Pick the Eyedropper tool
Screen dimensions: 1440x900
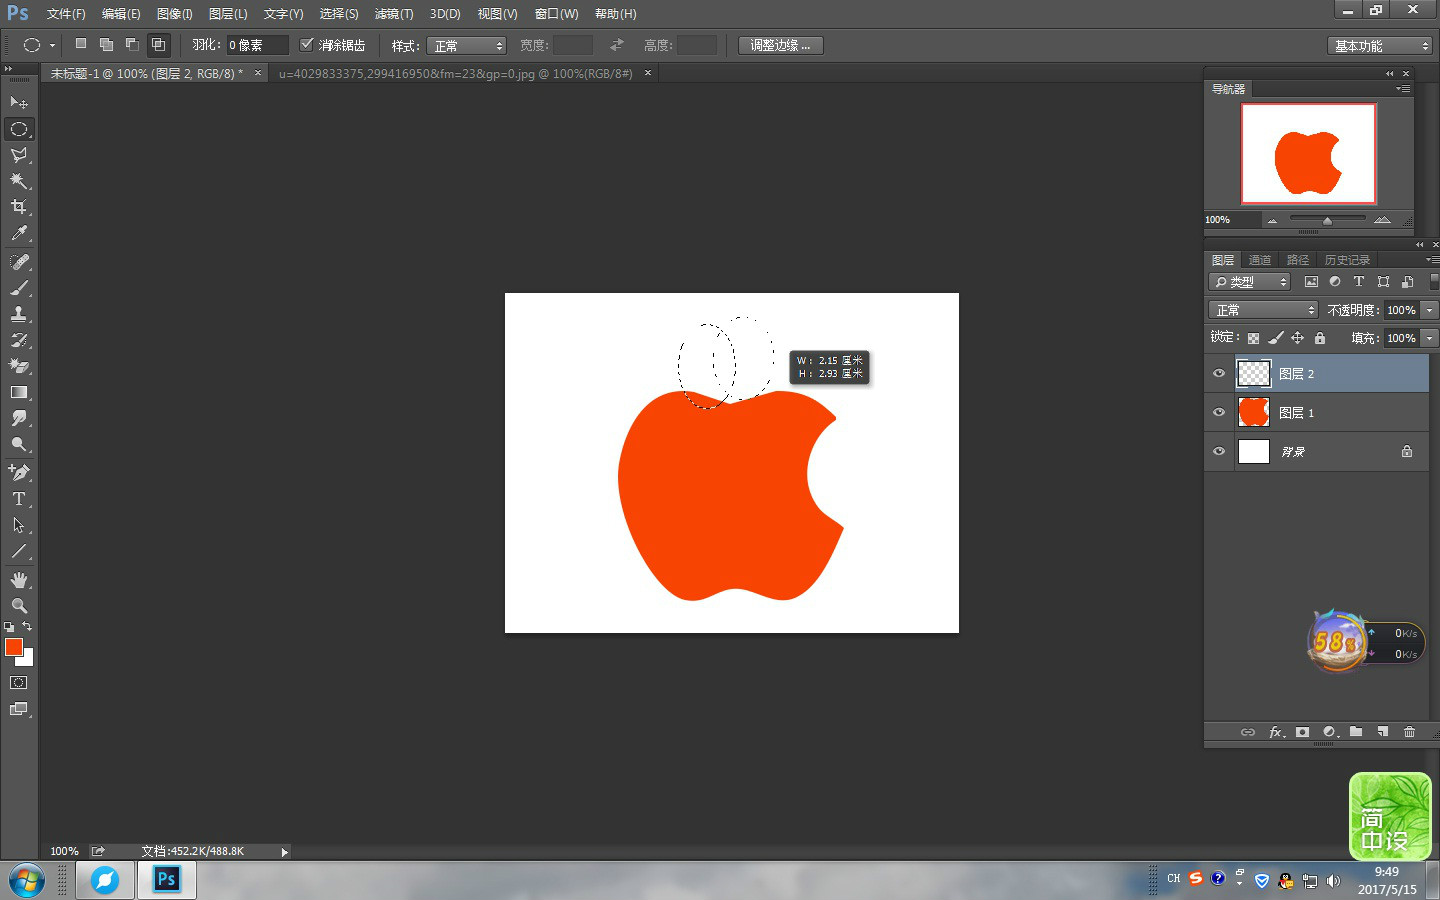[x=18, y=234]
